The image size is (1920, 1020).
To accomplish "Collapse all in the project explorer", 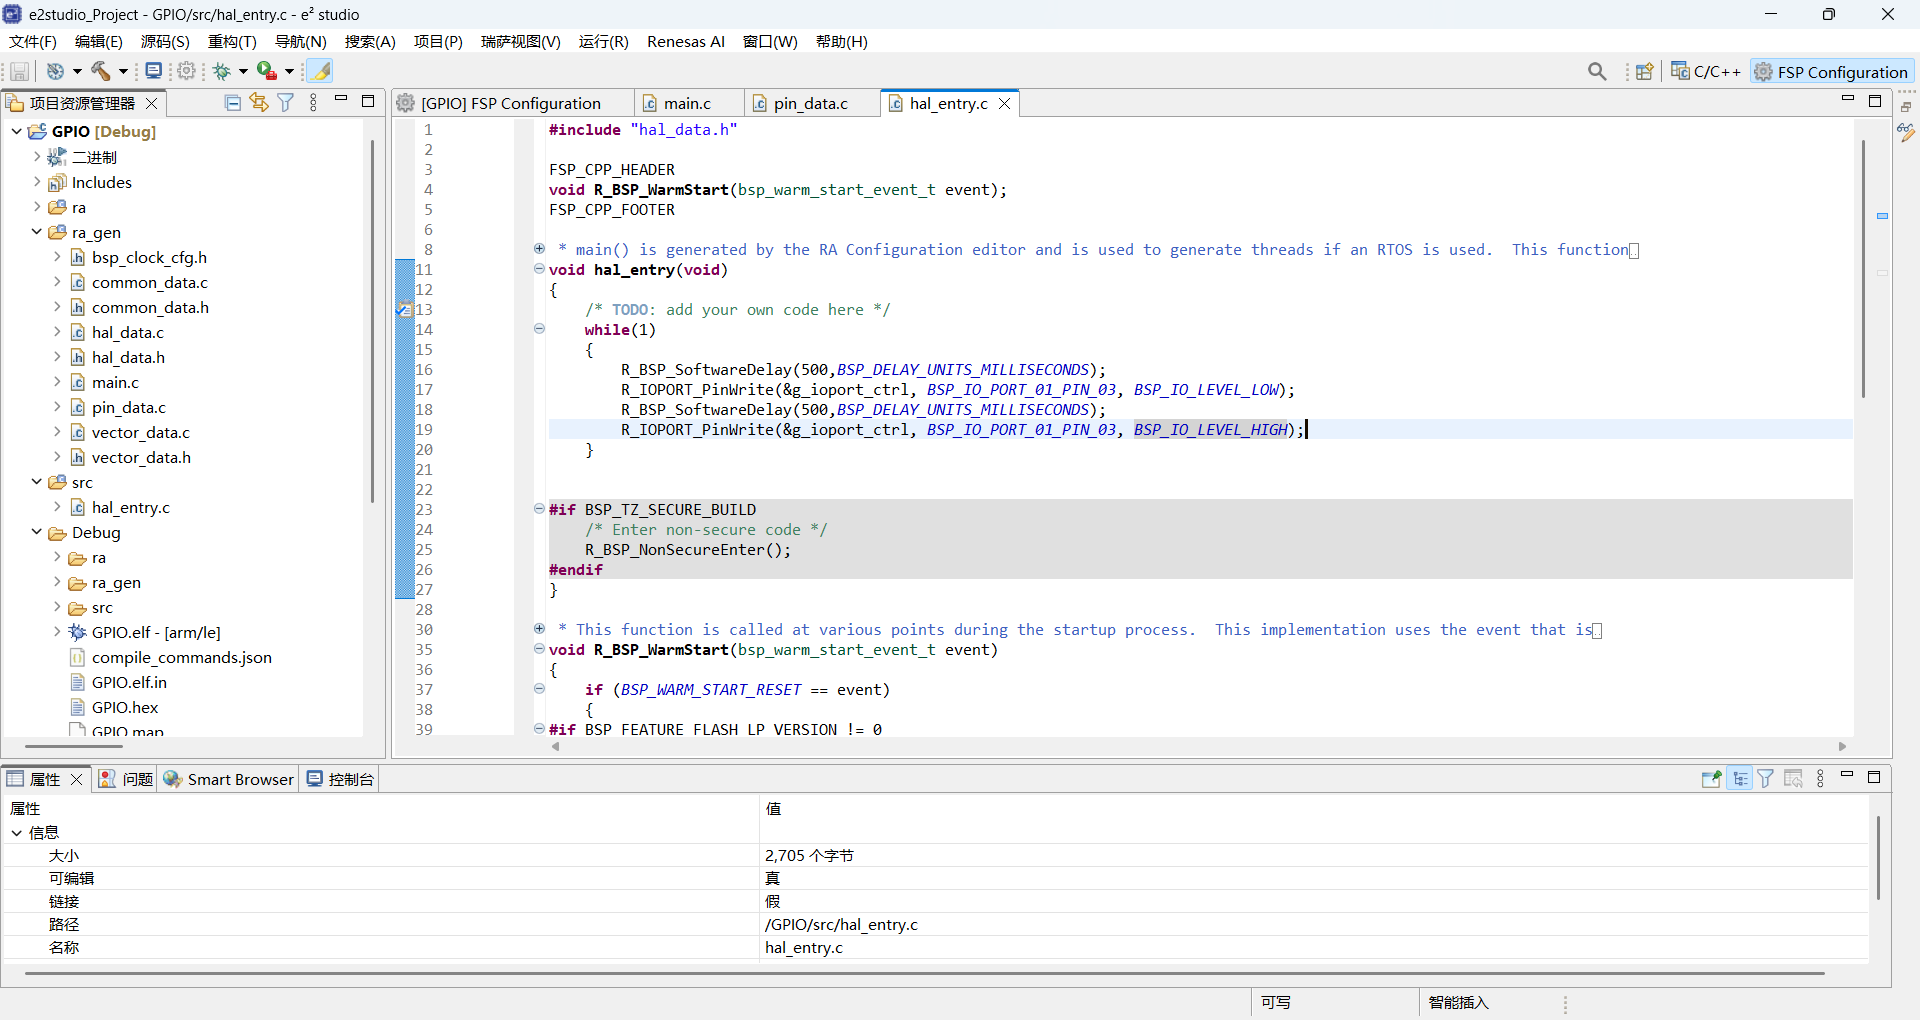I will 233,103.
